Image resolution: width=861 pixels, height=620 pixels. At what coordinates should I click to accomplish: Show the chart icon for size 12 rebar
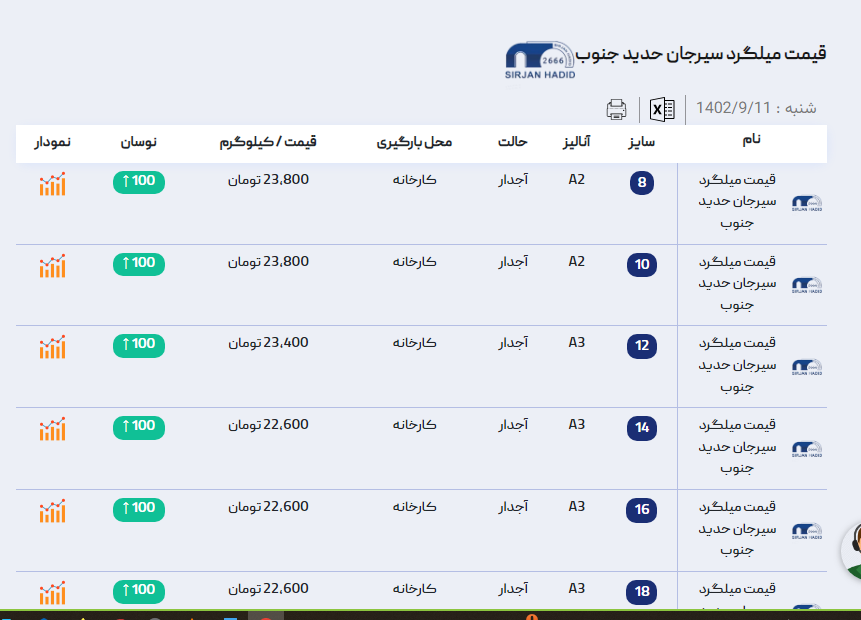click(53, 347)
